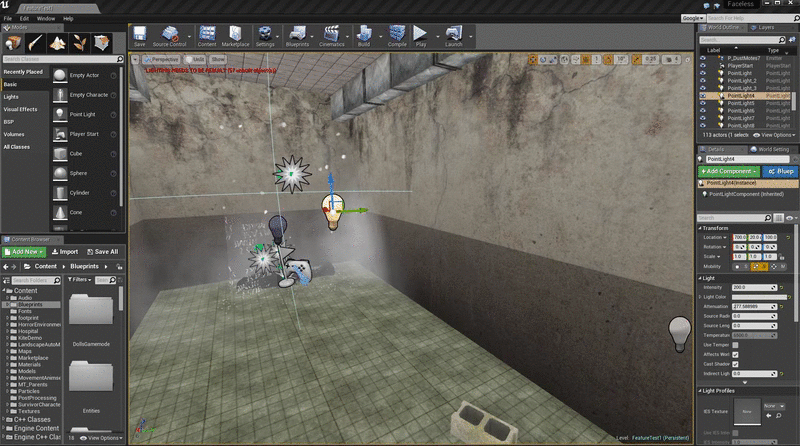
Task: Click the Attenuation Radius value field
Action: pos(755,307)
